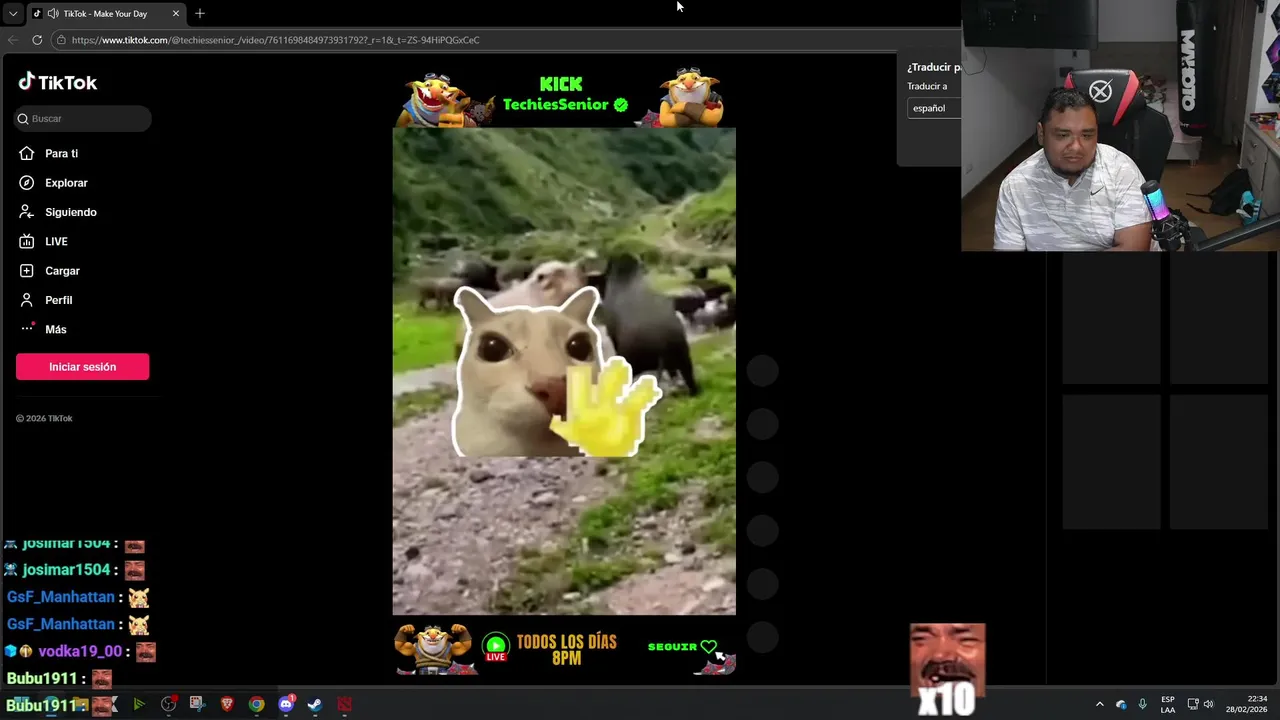Open the green arrow app on taskbar
The height and width of the screenshot is (720, 1280).
139,704
